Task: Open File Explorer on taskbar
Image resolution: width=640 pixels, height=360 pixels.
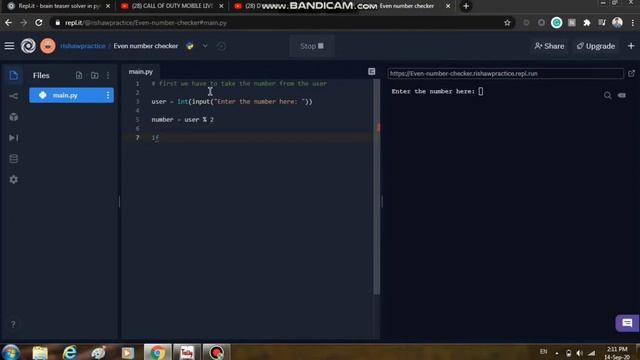Action: click(40, 352)
